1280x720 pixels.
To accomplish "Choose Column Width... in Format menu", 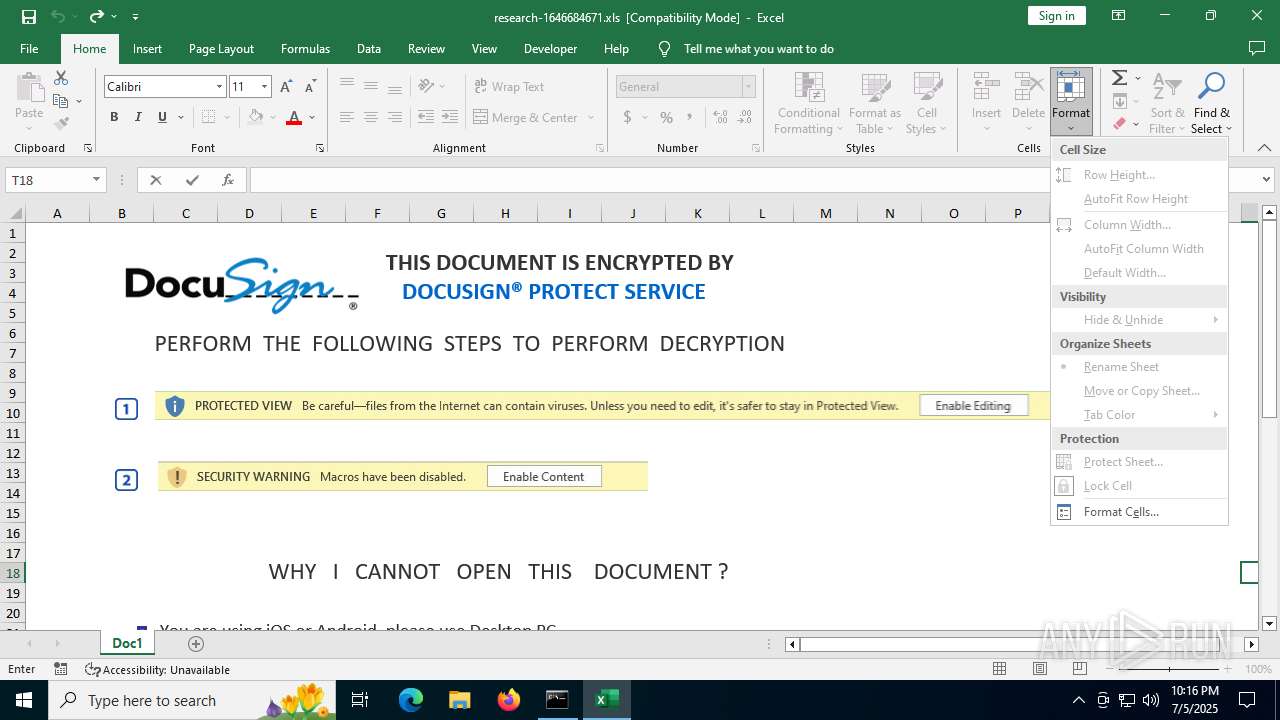I will [1139, 225].
